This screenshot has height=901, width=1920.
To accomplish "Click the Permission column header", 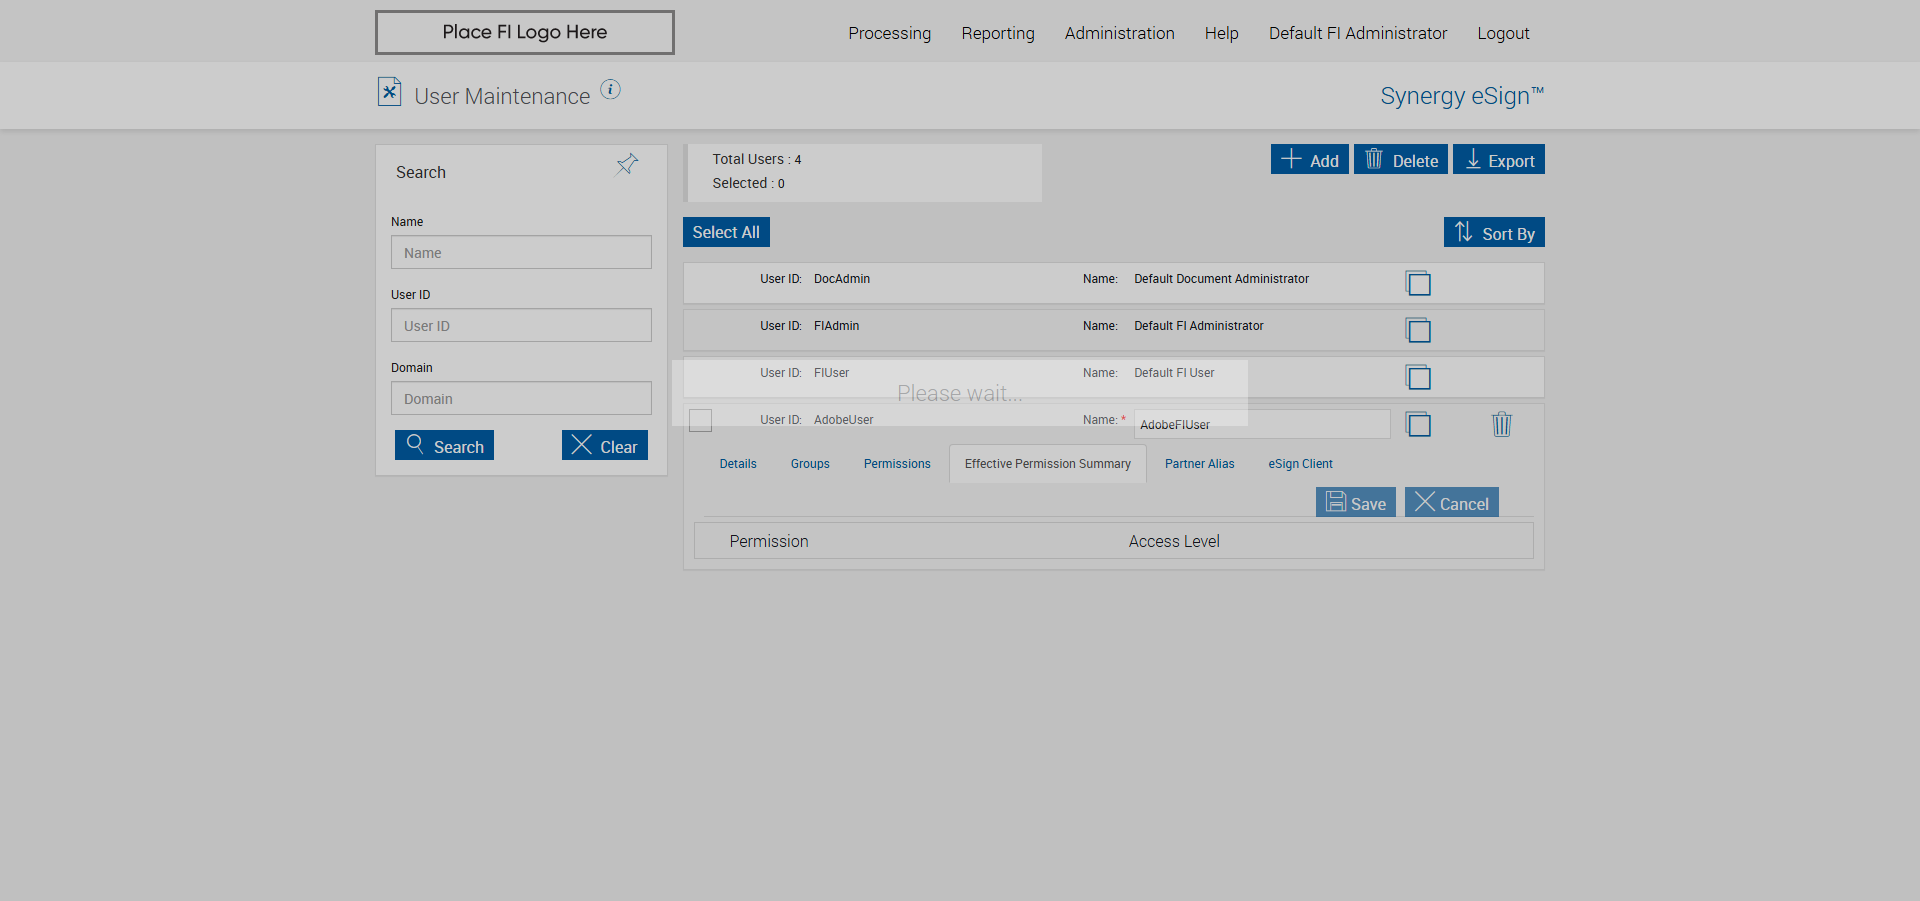I will [x=769, y=541].
